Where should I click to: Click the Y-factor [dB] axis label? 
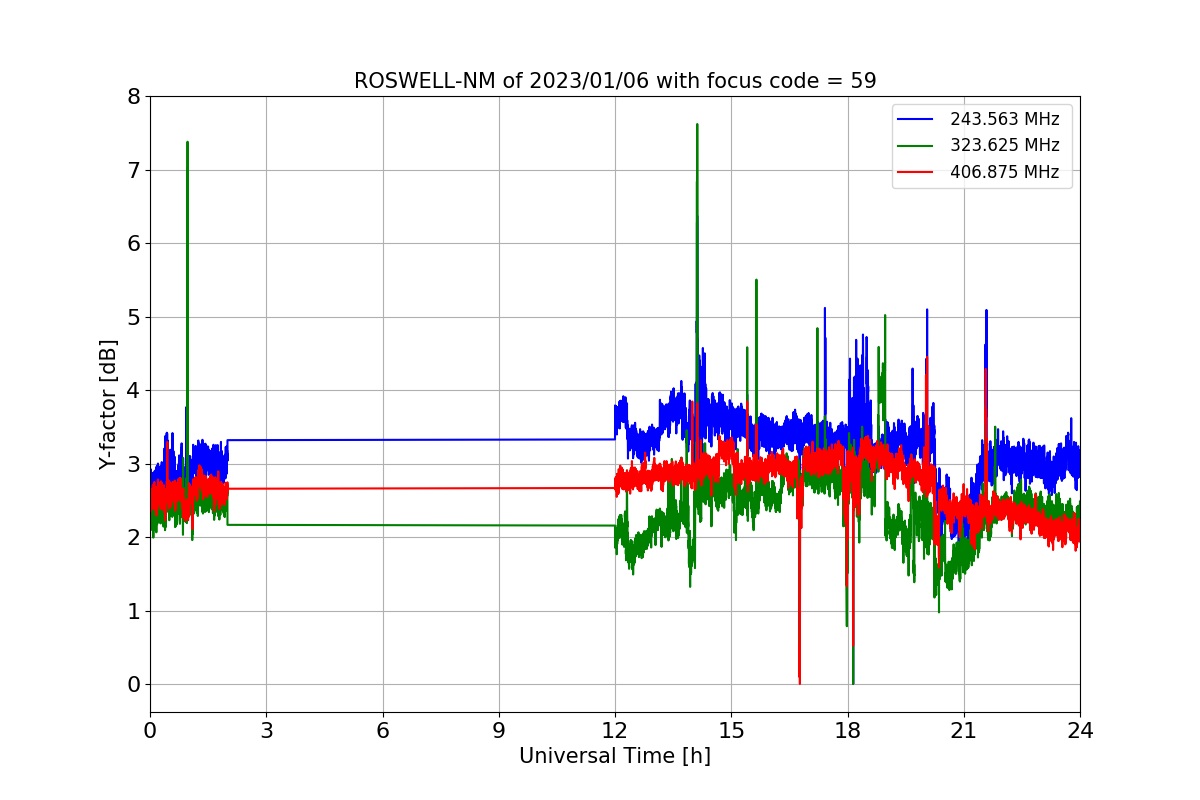(x=108, y=405)
